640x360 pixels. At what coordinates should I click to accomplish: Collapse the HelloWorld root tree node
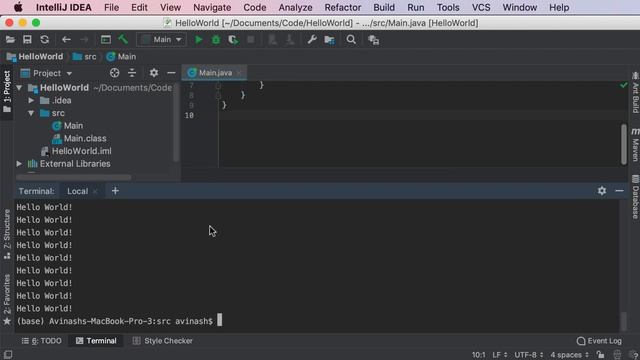click(19, 88)
